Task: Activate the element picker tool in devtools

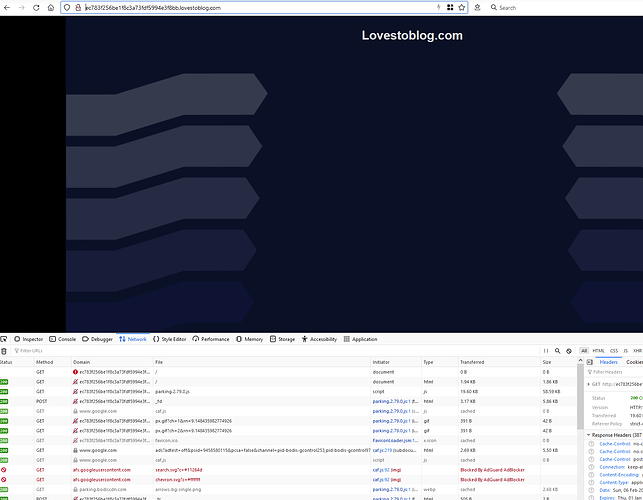Action: (4, 339)
